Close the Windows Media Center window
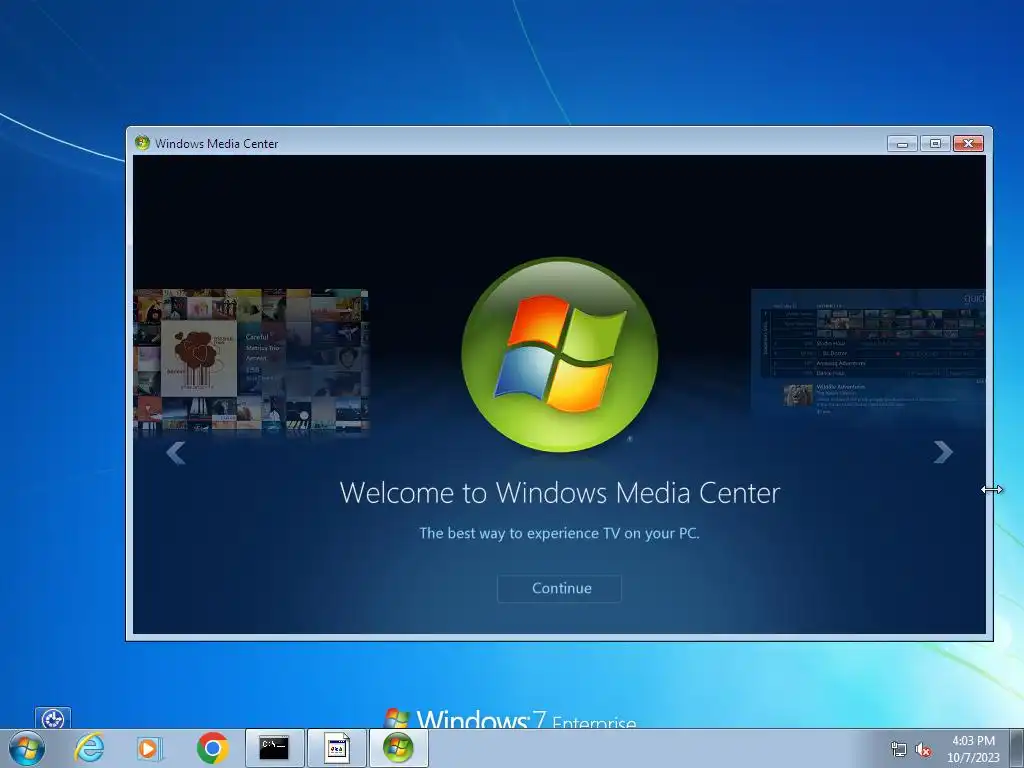Screen dimensions: 1024x768 pyautogui.click(x=968, y=144)
